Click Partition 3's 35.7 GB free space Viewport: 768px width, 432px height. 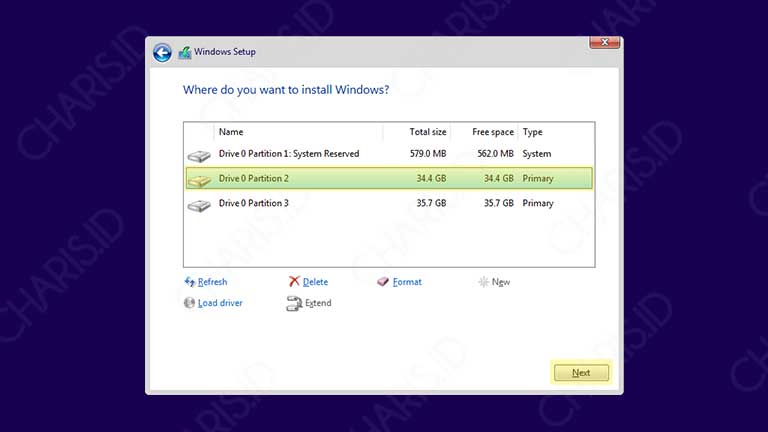(499, 203)
